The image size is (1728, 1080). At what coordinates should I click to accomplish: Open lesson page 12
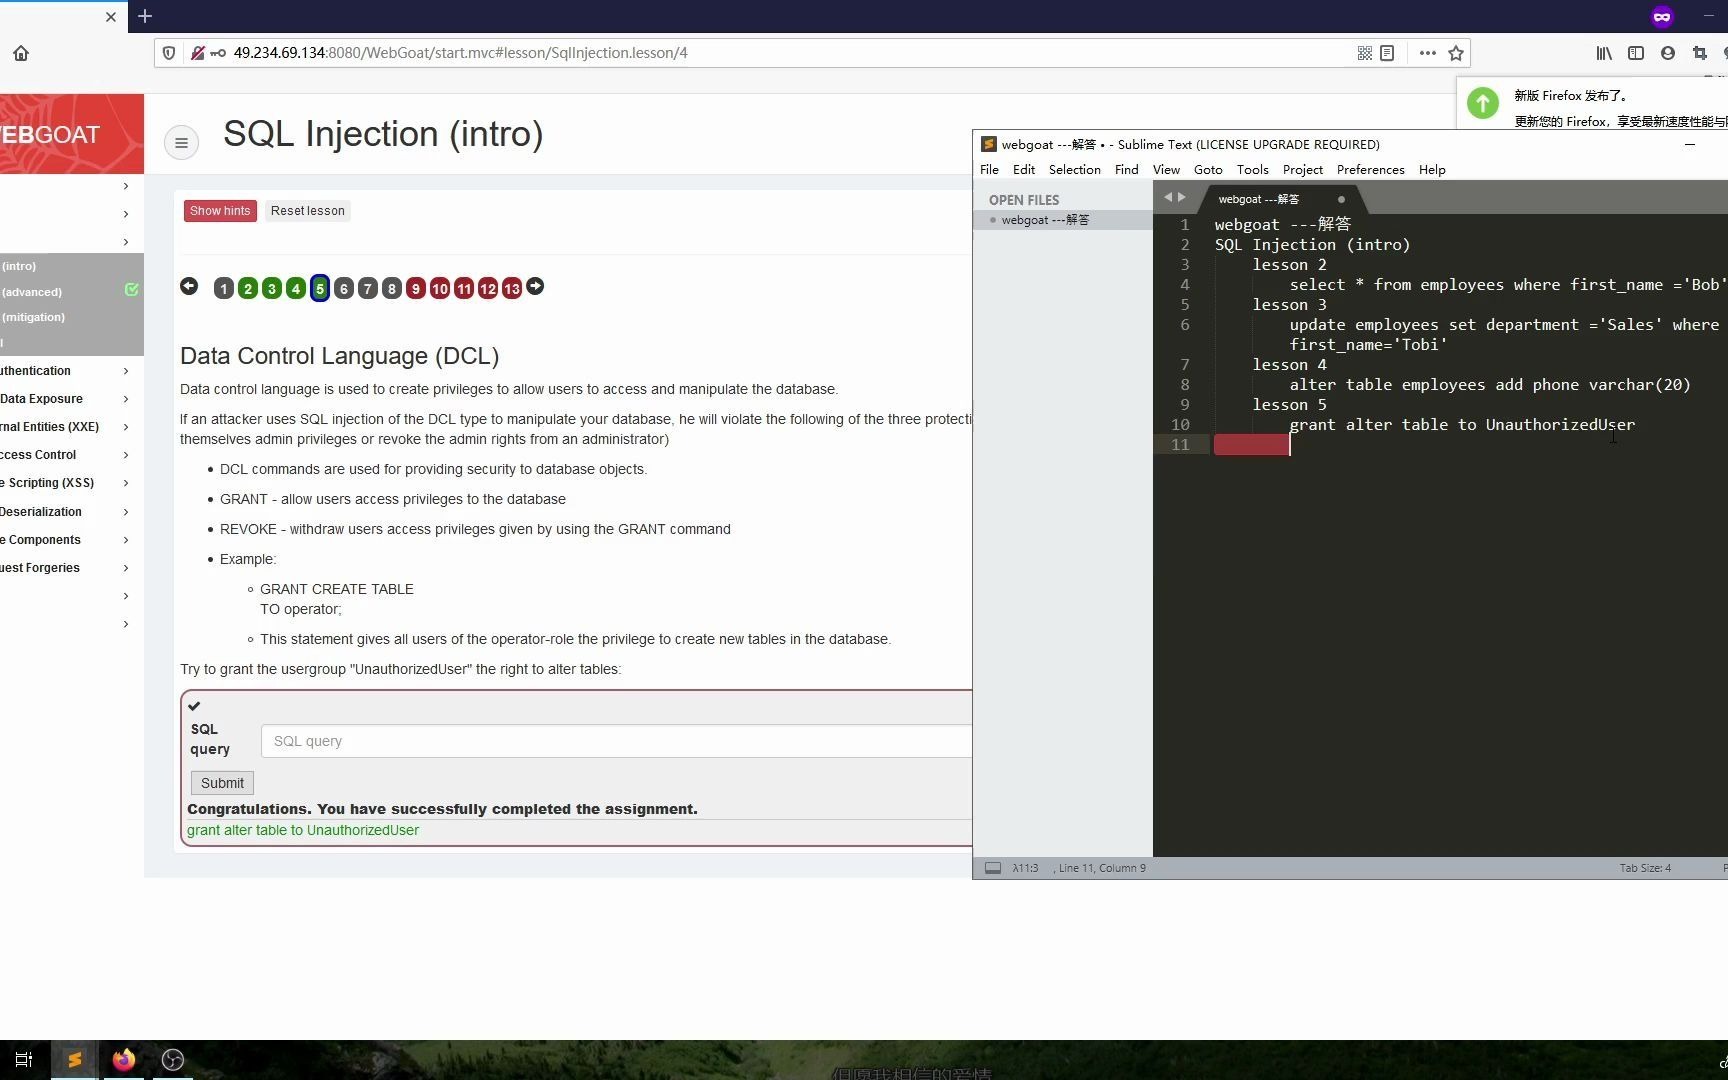tap(488, 289)
